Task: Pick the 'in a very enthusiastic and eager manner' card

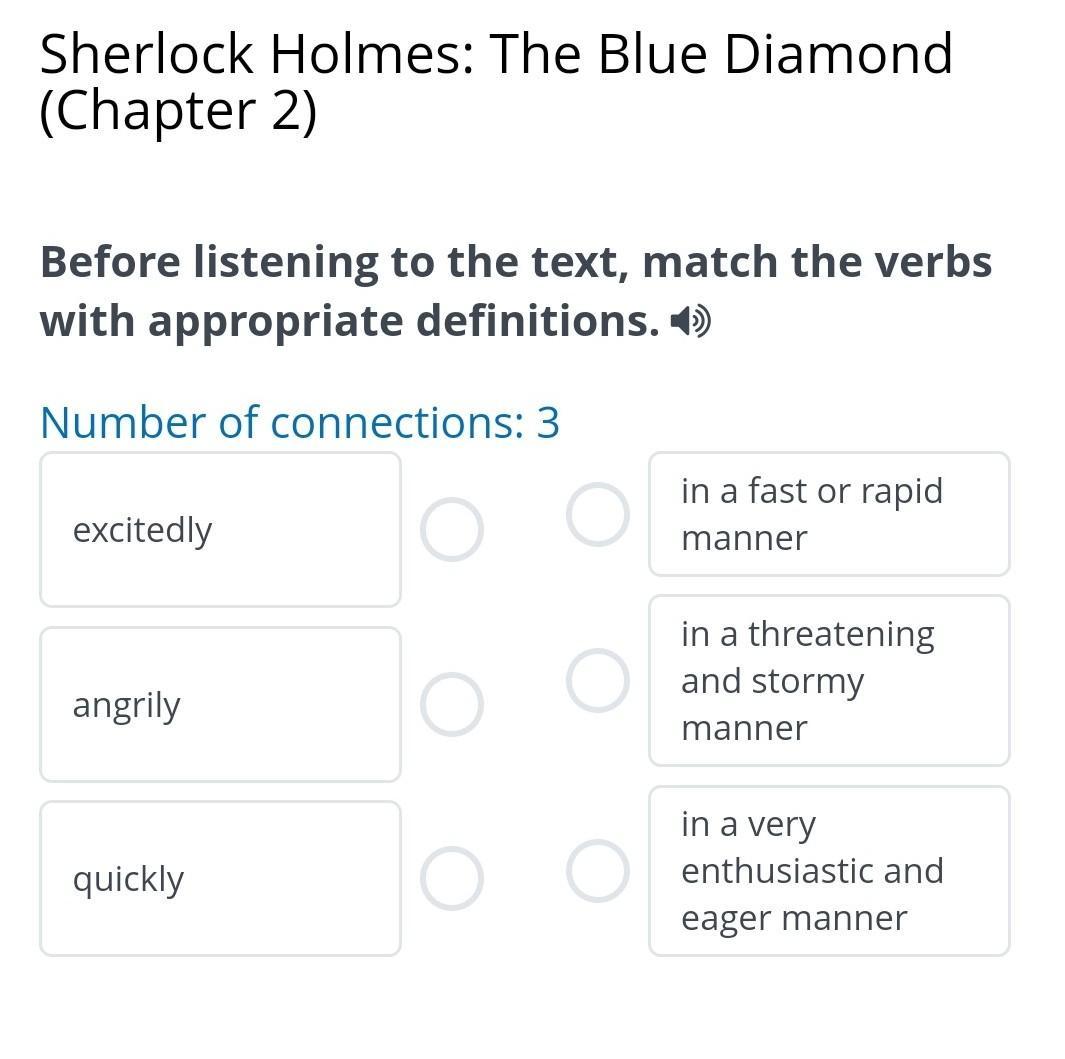Action: click(x=829, y=870)
